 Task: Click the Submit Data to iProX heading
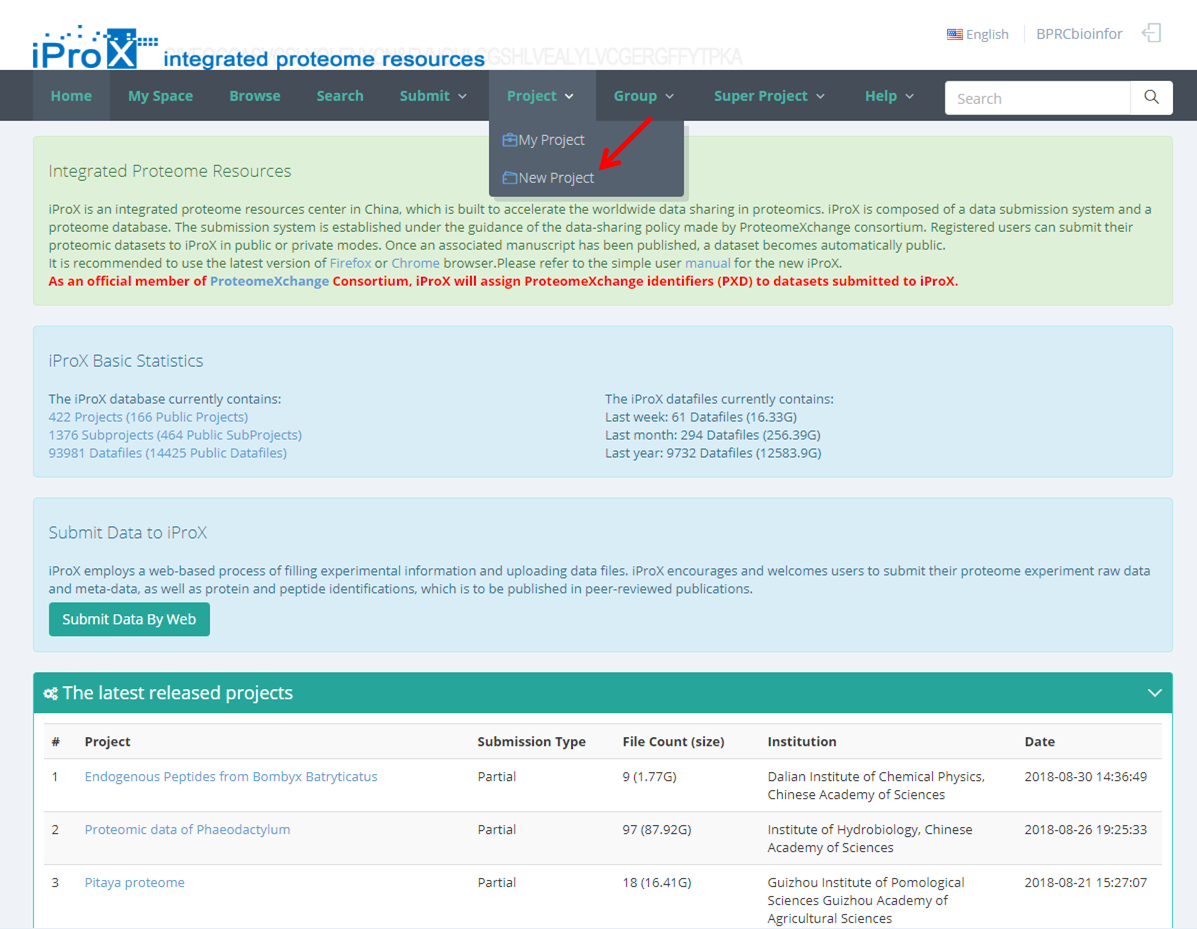pyautogui.click(x=128, y=533)
